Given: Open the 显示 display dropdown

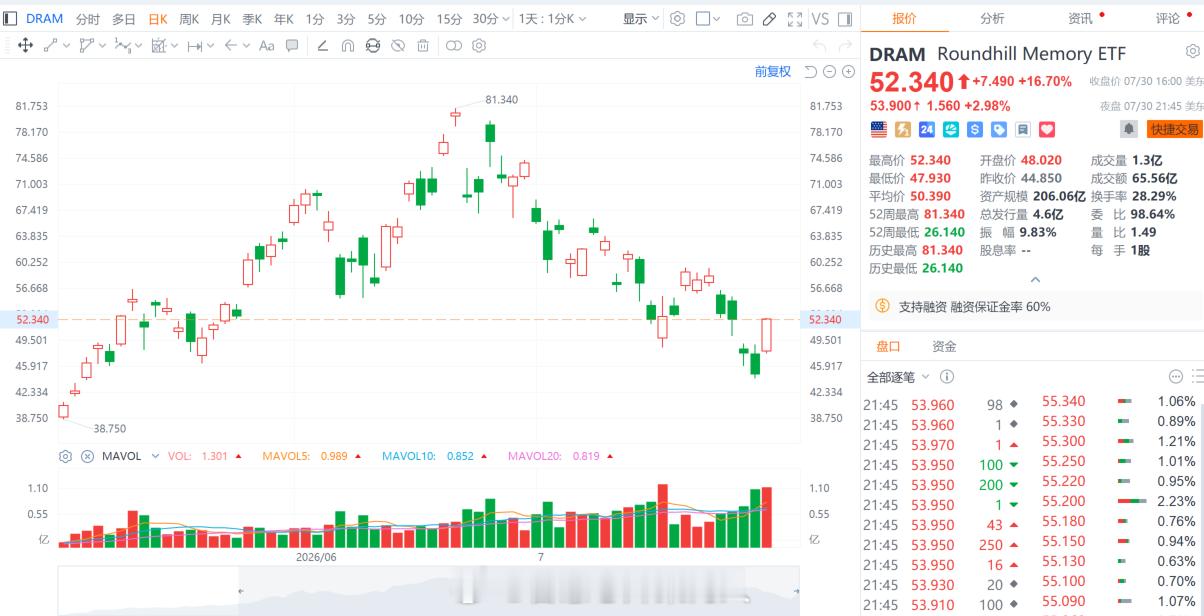Looking at the screenshot, I should (641, 19).
